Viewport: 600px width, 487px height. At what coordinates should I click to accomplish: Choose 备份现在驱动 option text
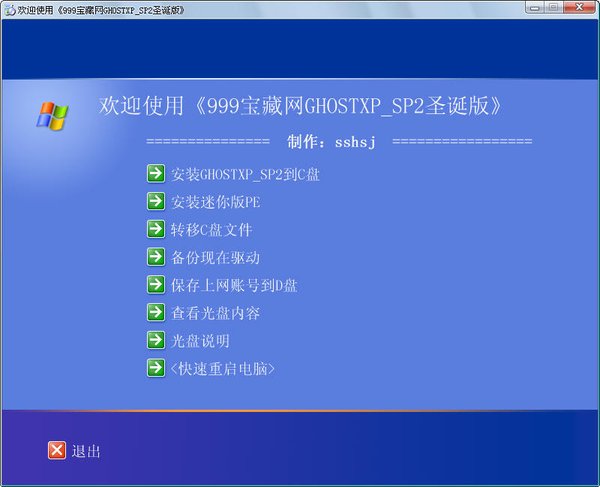click(x=215, y=257)
